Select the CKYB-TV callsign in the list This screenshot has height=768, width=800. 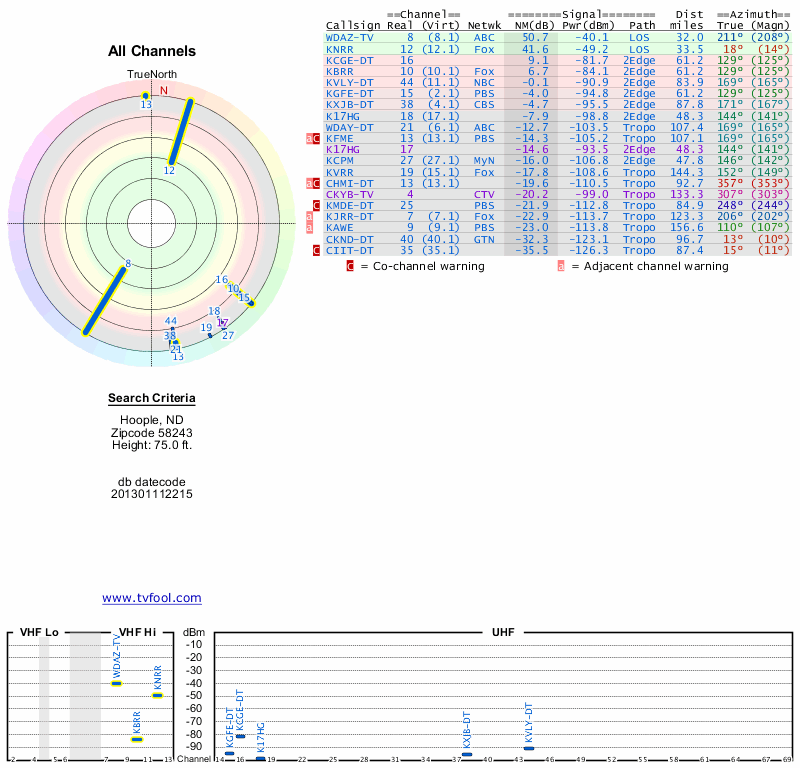[x=350, y=194]
